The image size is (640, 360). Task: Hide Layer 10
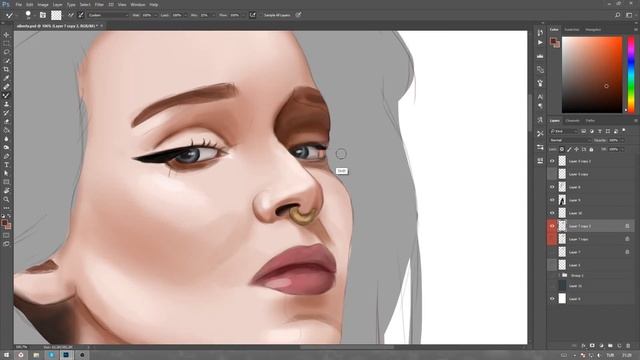552,213
